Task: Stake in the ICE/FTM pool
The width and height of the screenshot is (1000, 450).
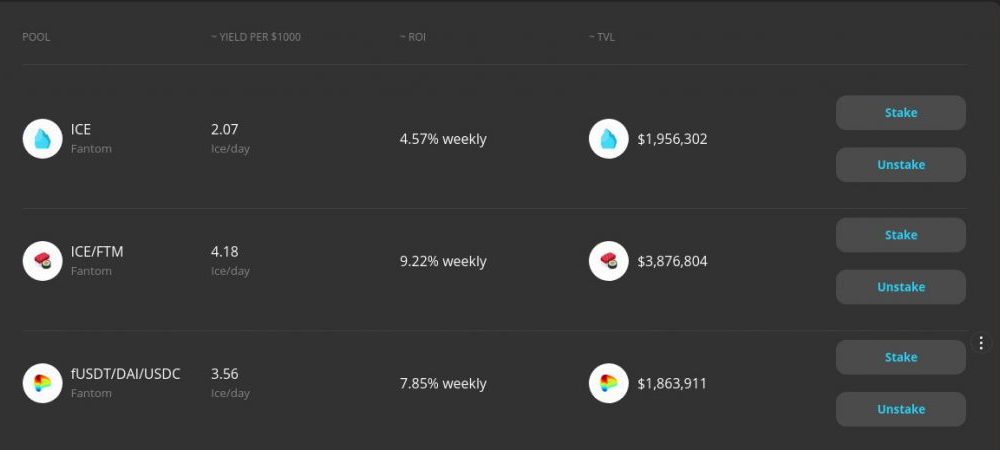Action: 901,235
